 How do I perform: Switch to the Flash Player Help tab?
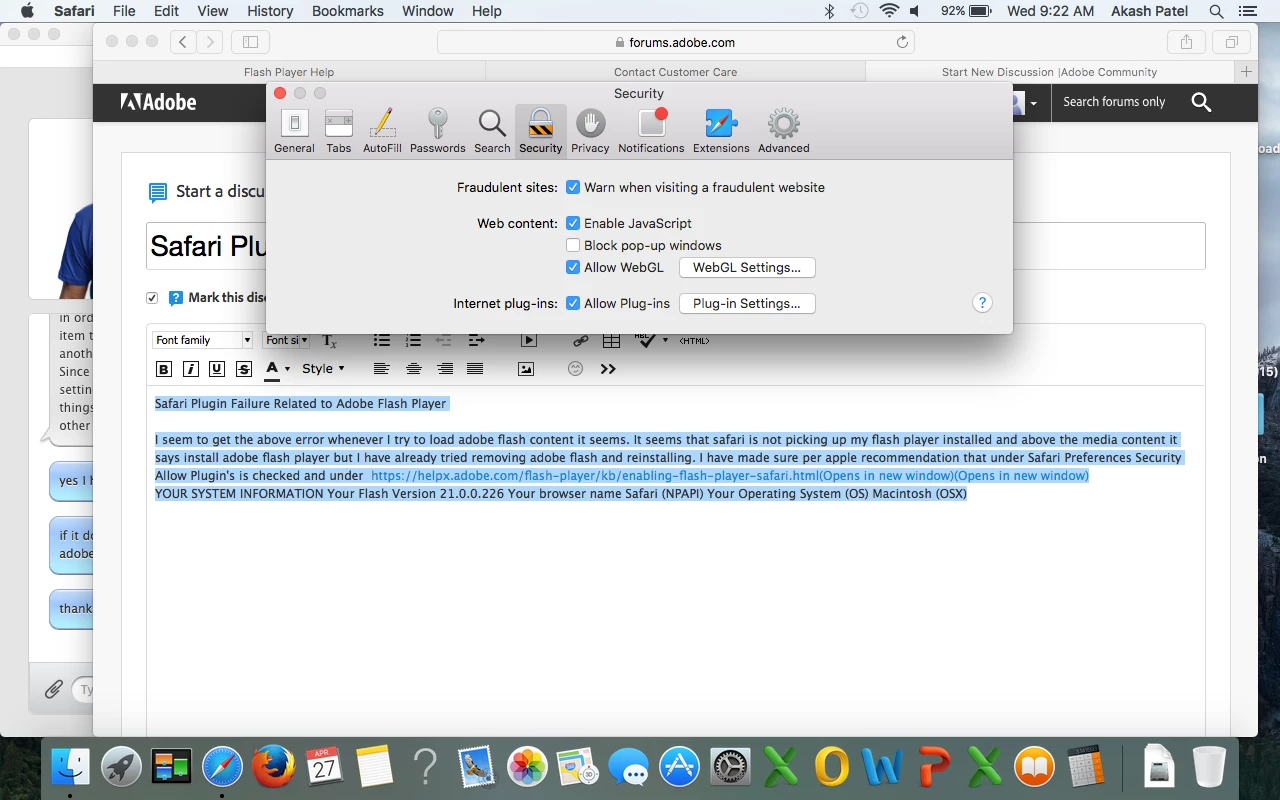pos(289,72)
